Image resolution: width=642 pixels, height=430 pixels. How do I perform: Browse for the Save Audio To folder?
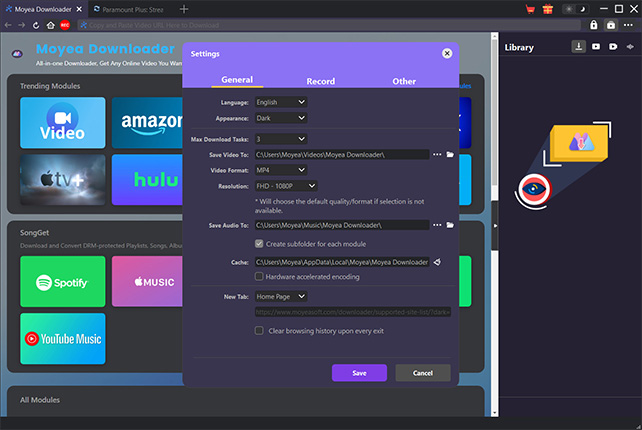pyautogui.click(x=437, y=225)
